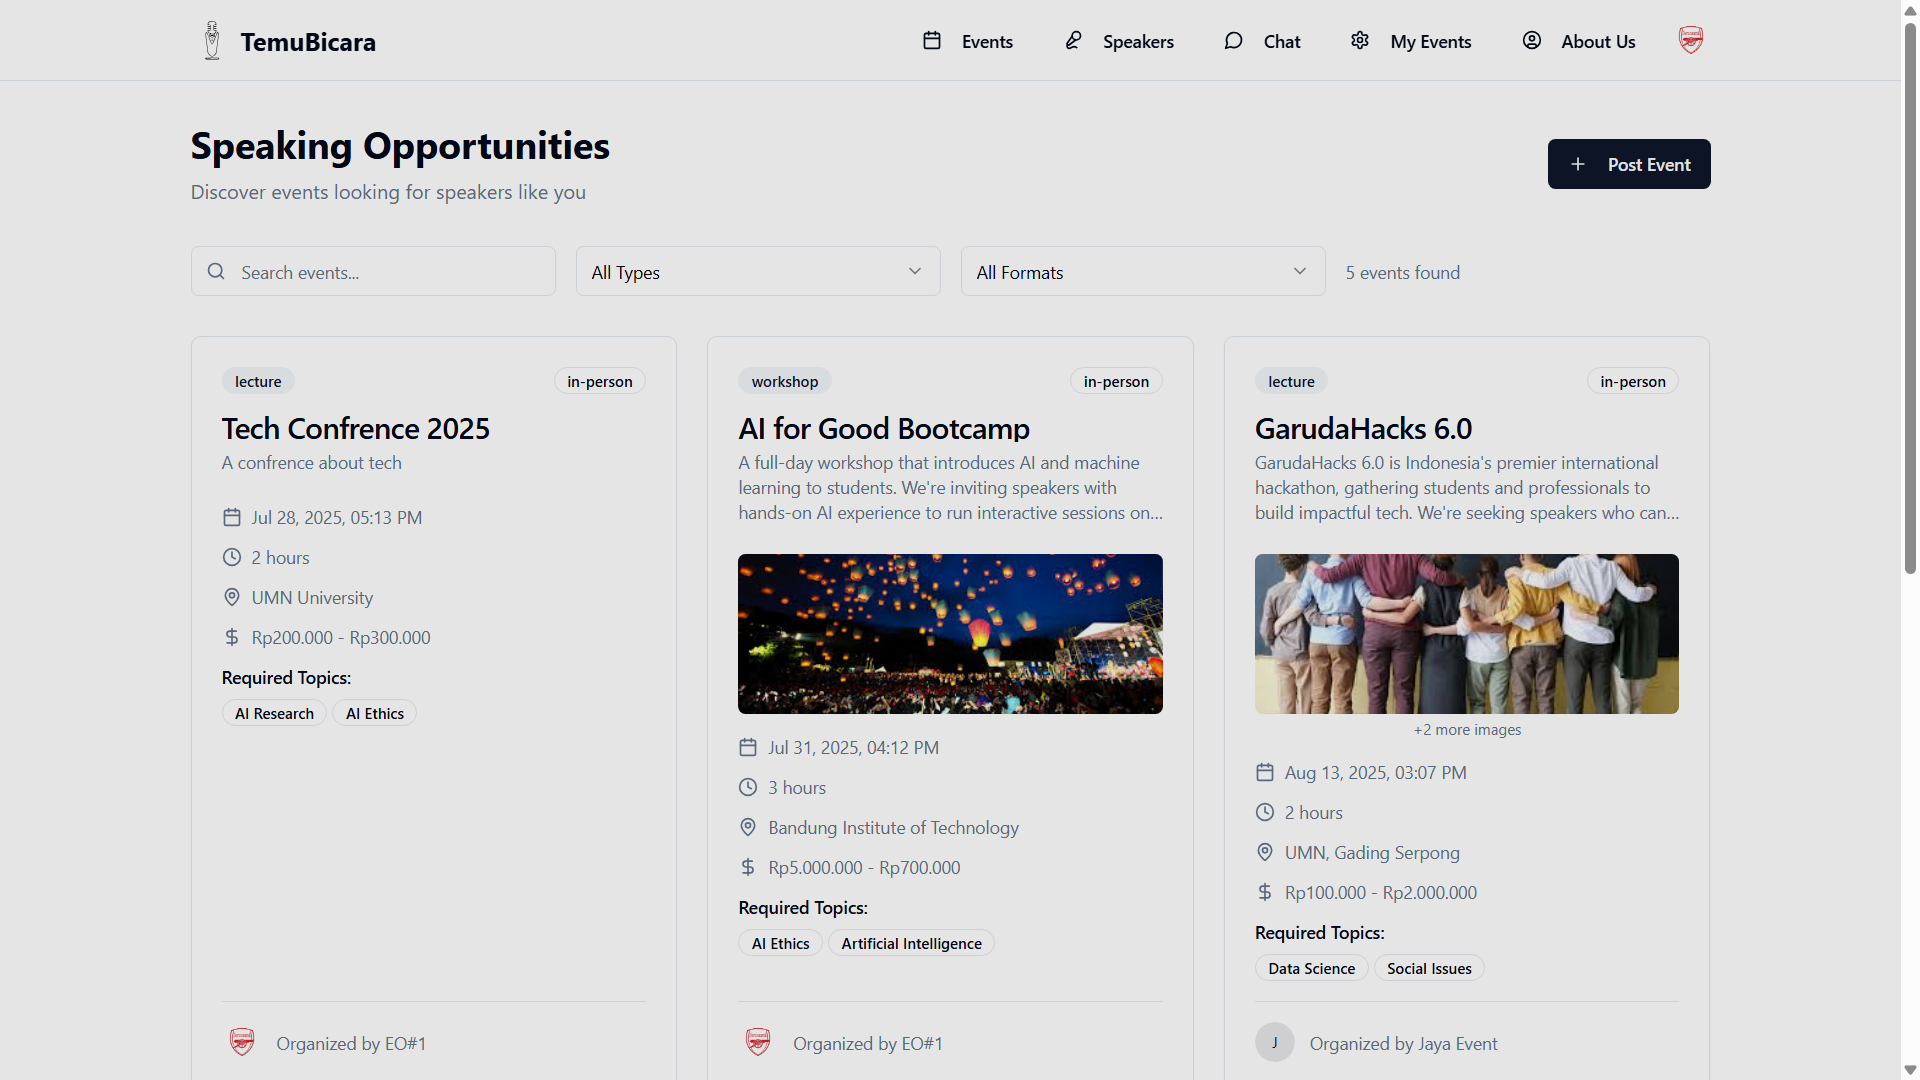Click the chat bubble icon in navbar
This screenshot has width=1920, height=1080.
[1233, 41]
